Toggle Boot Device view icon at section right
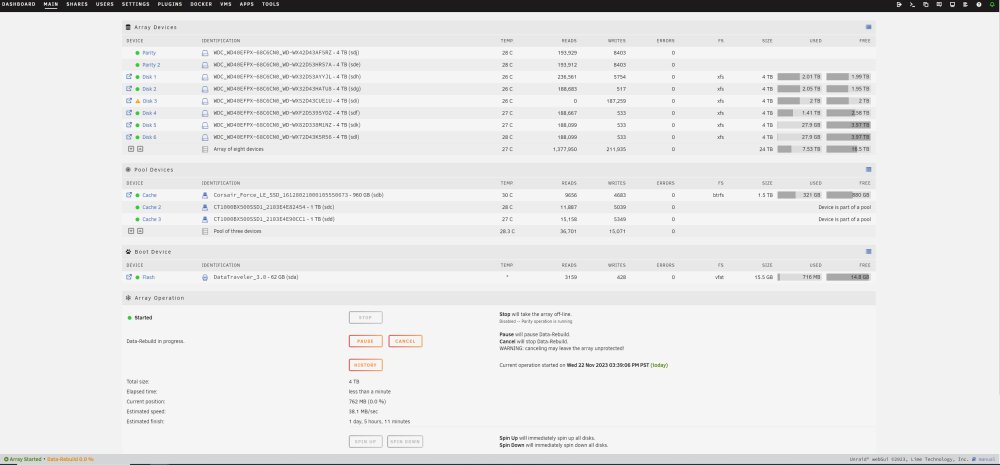The image size is (1000, 465). 869,252
